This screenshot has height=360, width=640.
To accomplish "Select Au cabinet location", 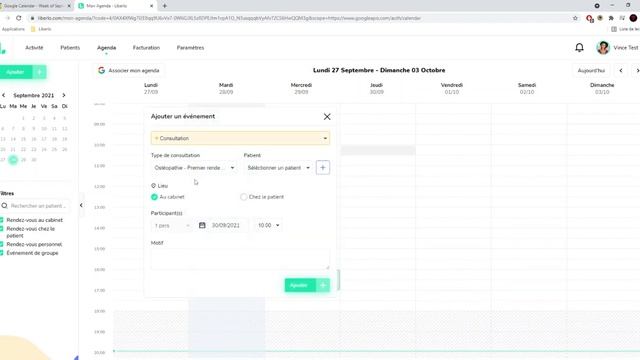I will coord(154,197).
